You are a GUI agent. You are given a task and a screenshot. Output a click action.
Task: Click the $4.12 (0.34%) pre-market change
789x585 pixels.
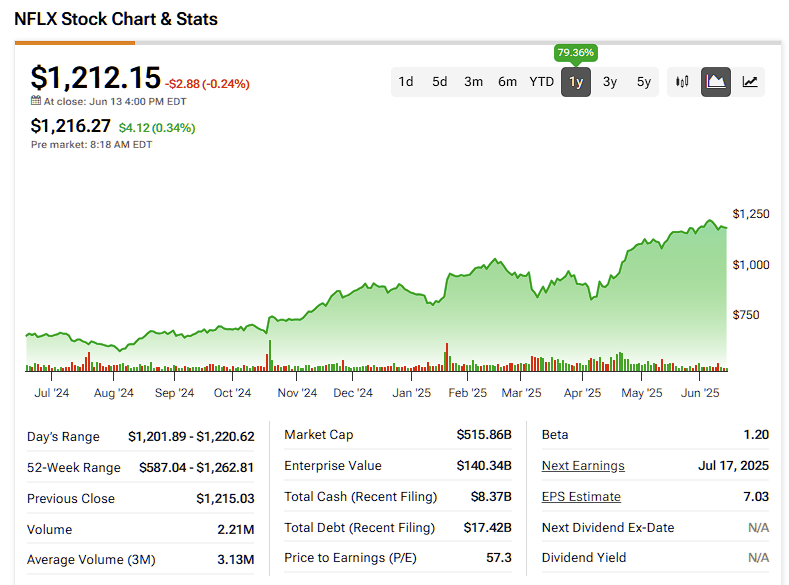coord(157,128)
